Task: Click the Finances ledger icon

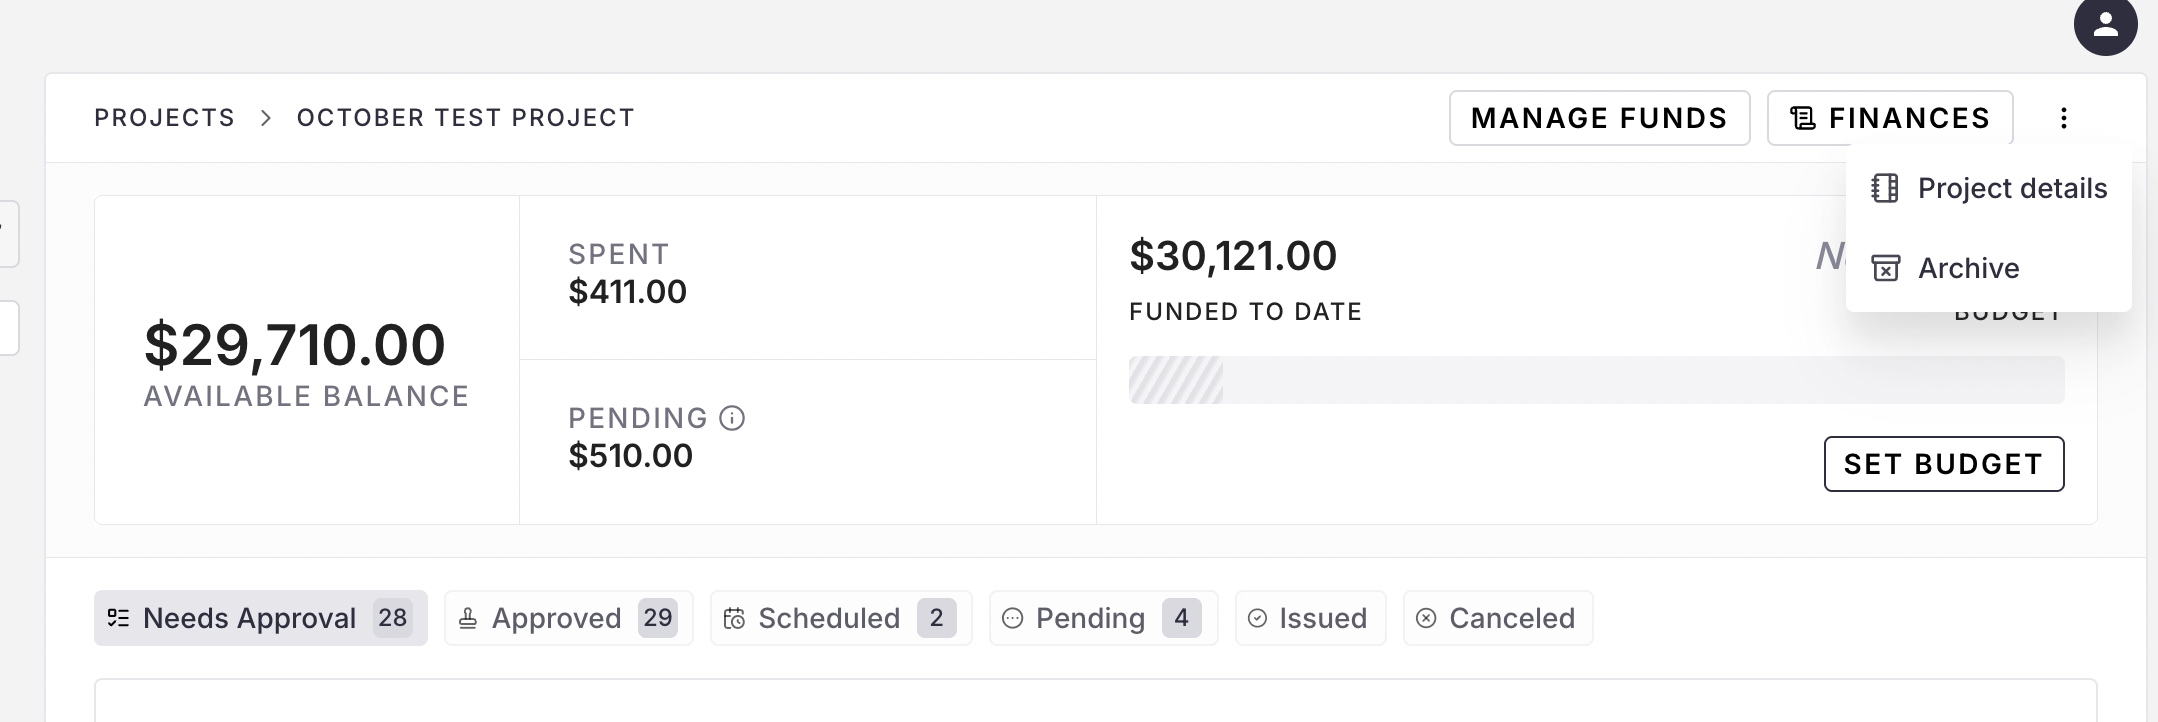Action: coord(1803,118)
